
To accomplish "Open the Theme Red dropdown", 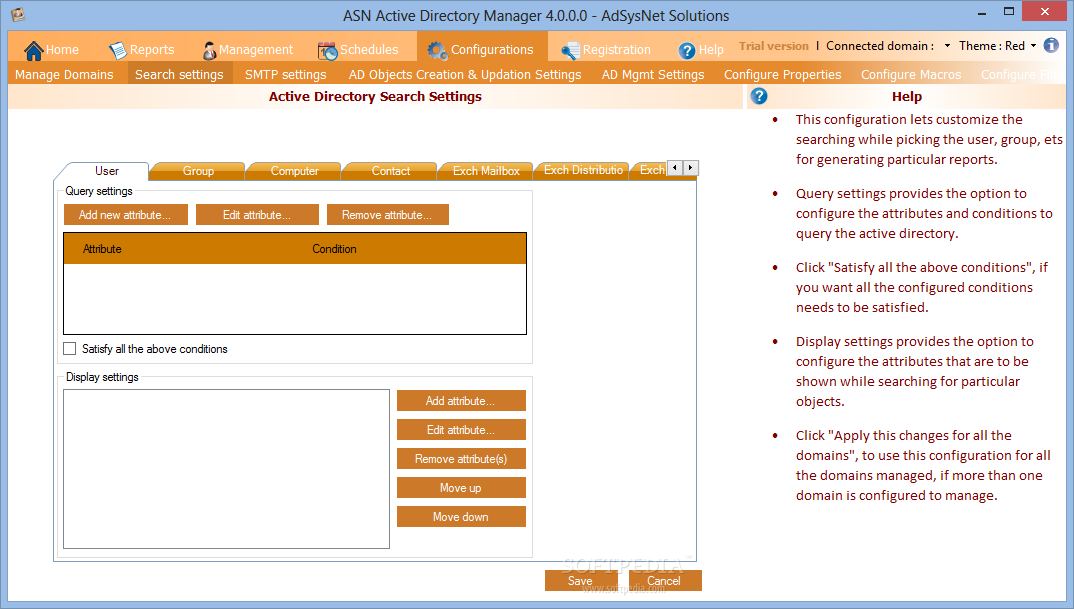I will coord(1033,46).
